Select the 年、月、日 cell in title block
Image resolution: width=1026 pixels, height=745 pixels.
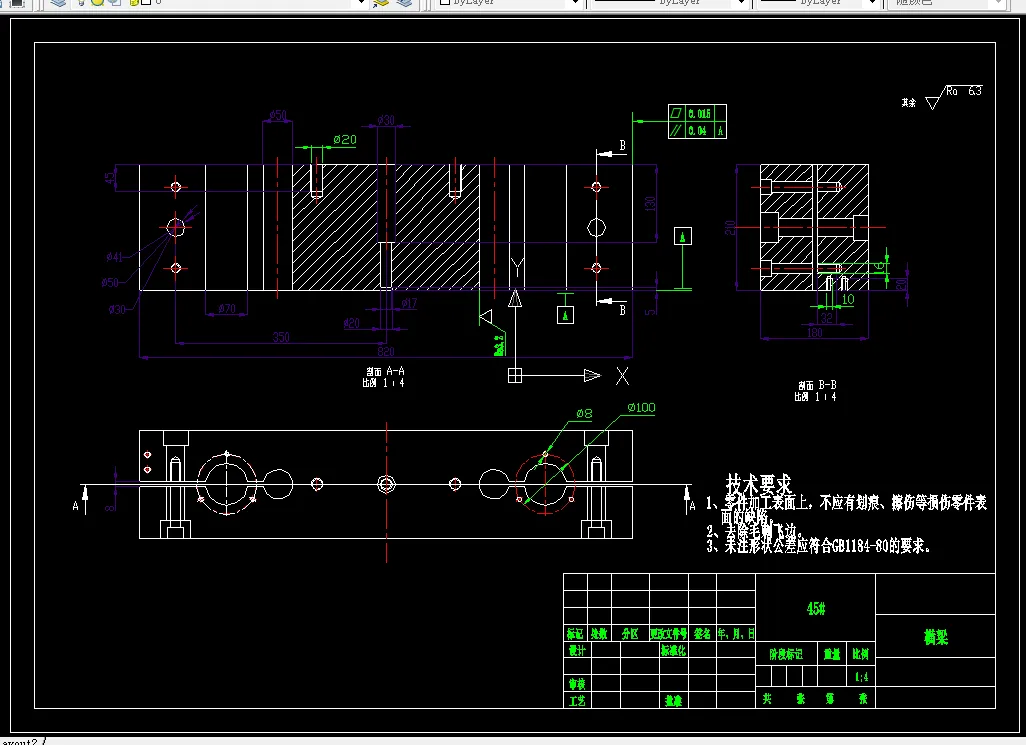pyautogui.click(x=736, y=633)
